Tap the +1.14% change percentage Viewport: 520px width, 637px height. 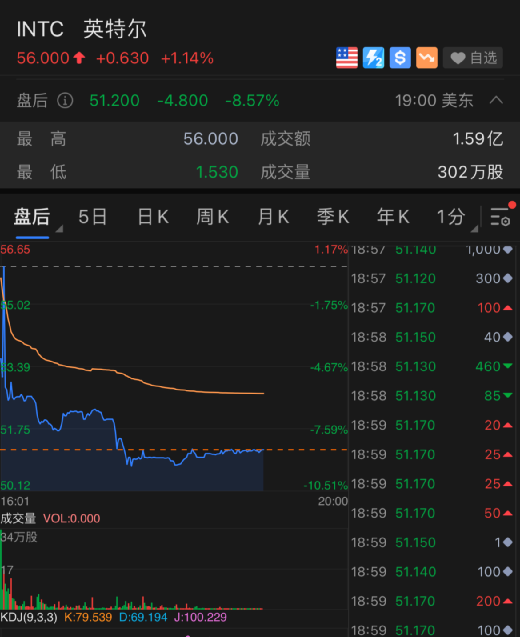(187, 58)
